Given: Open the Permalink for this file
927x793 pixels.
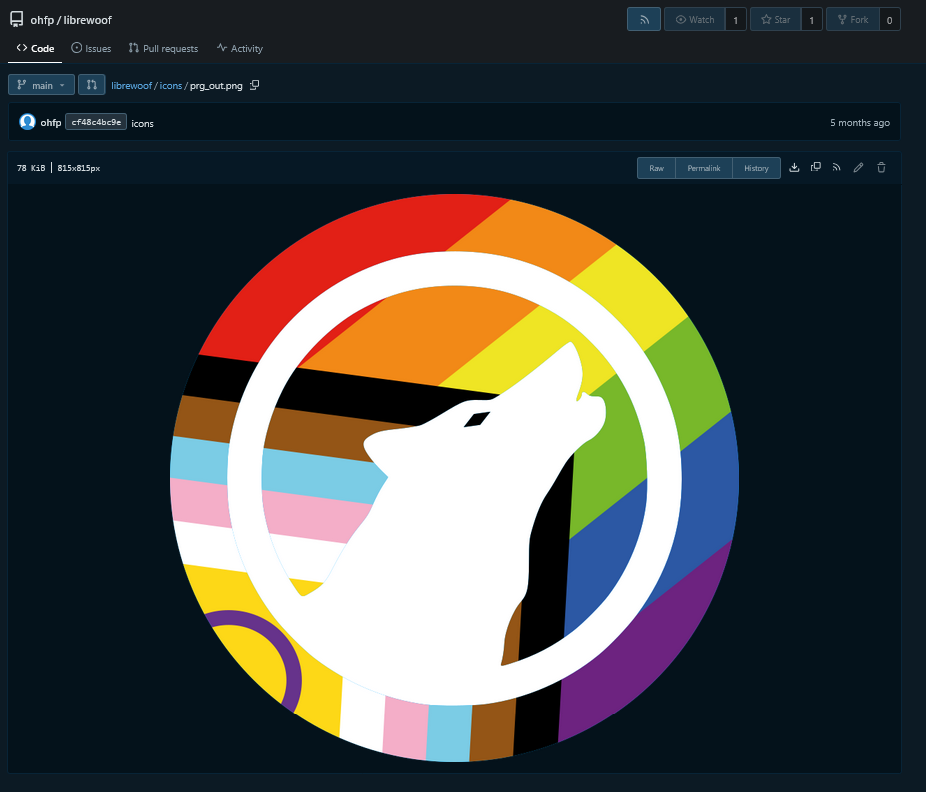Looking at the screenshot, I should [704, 168].
